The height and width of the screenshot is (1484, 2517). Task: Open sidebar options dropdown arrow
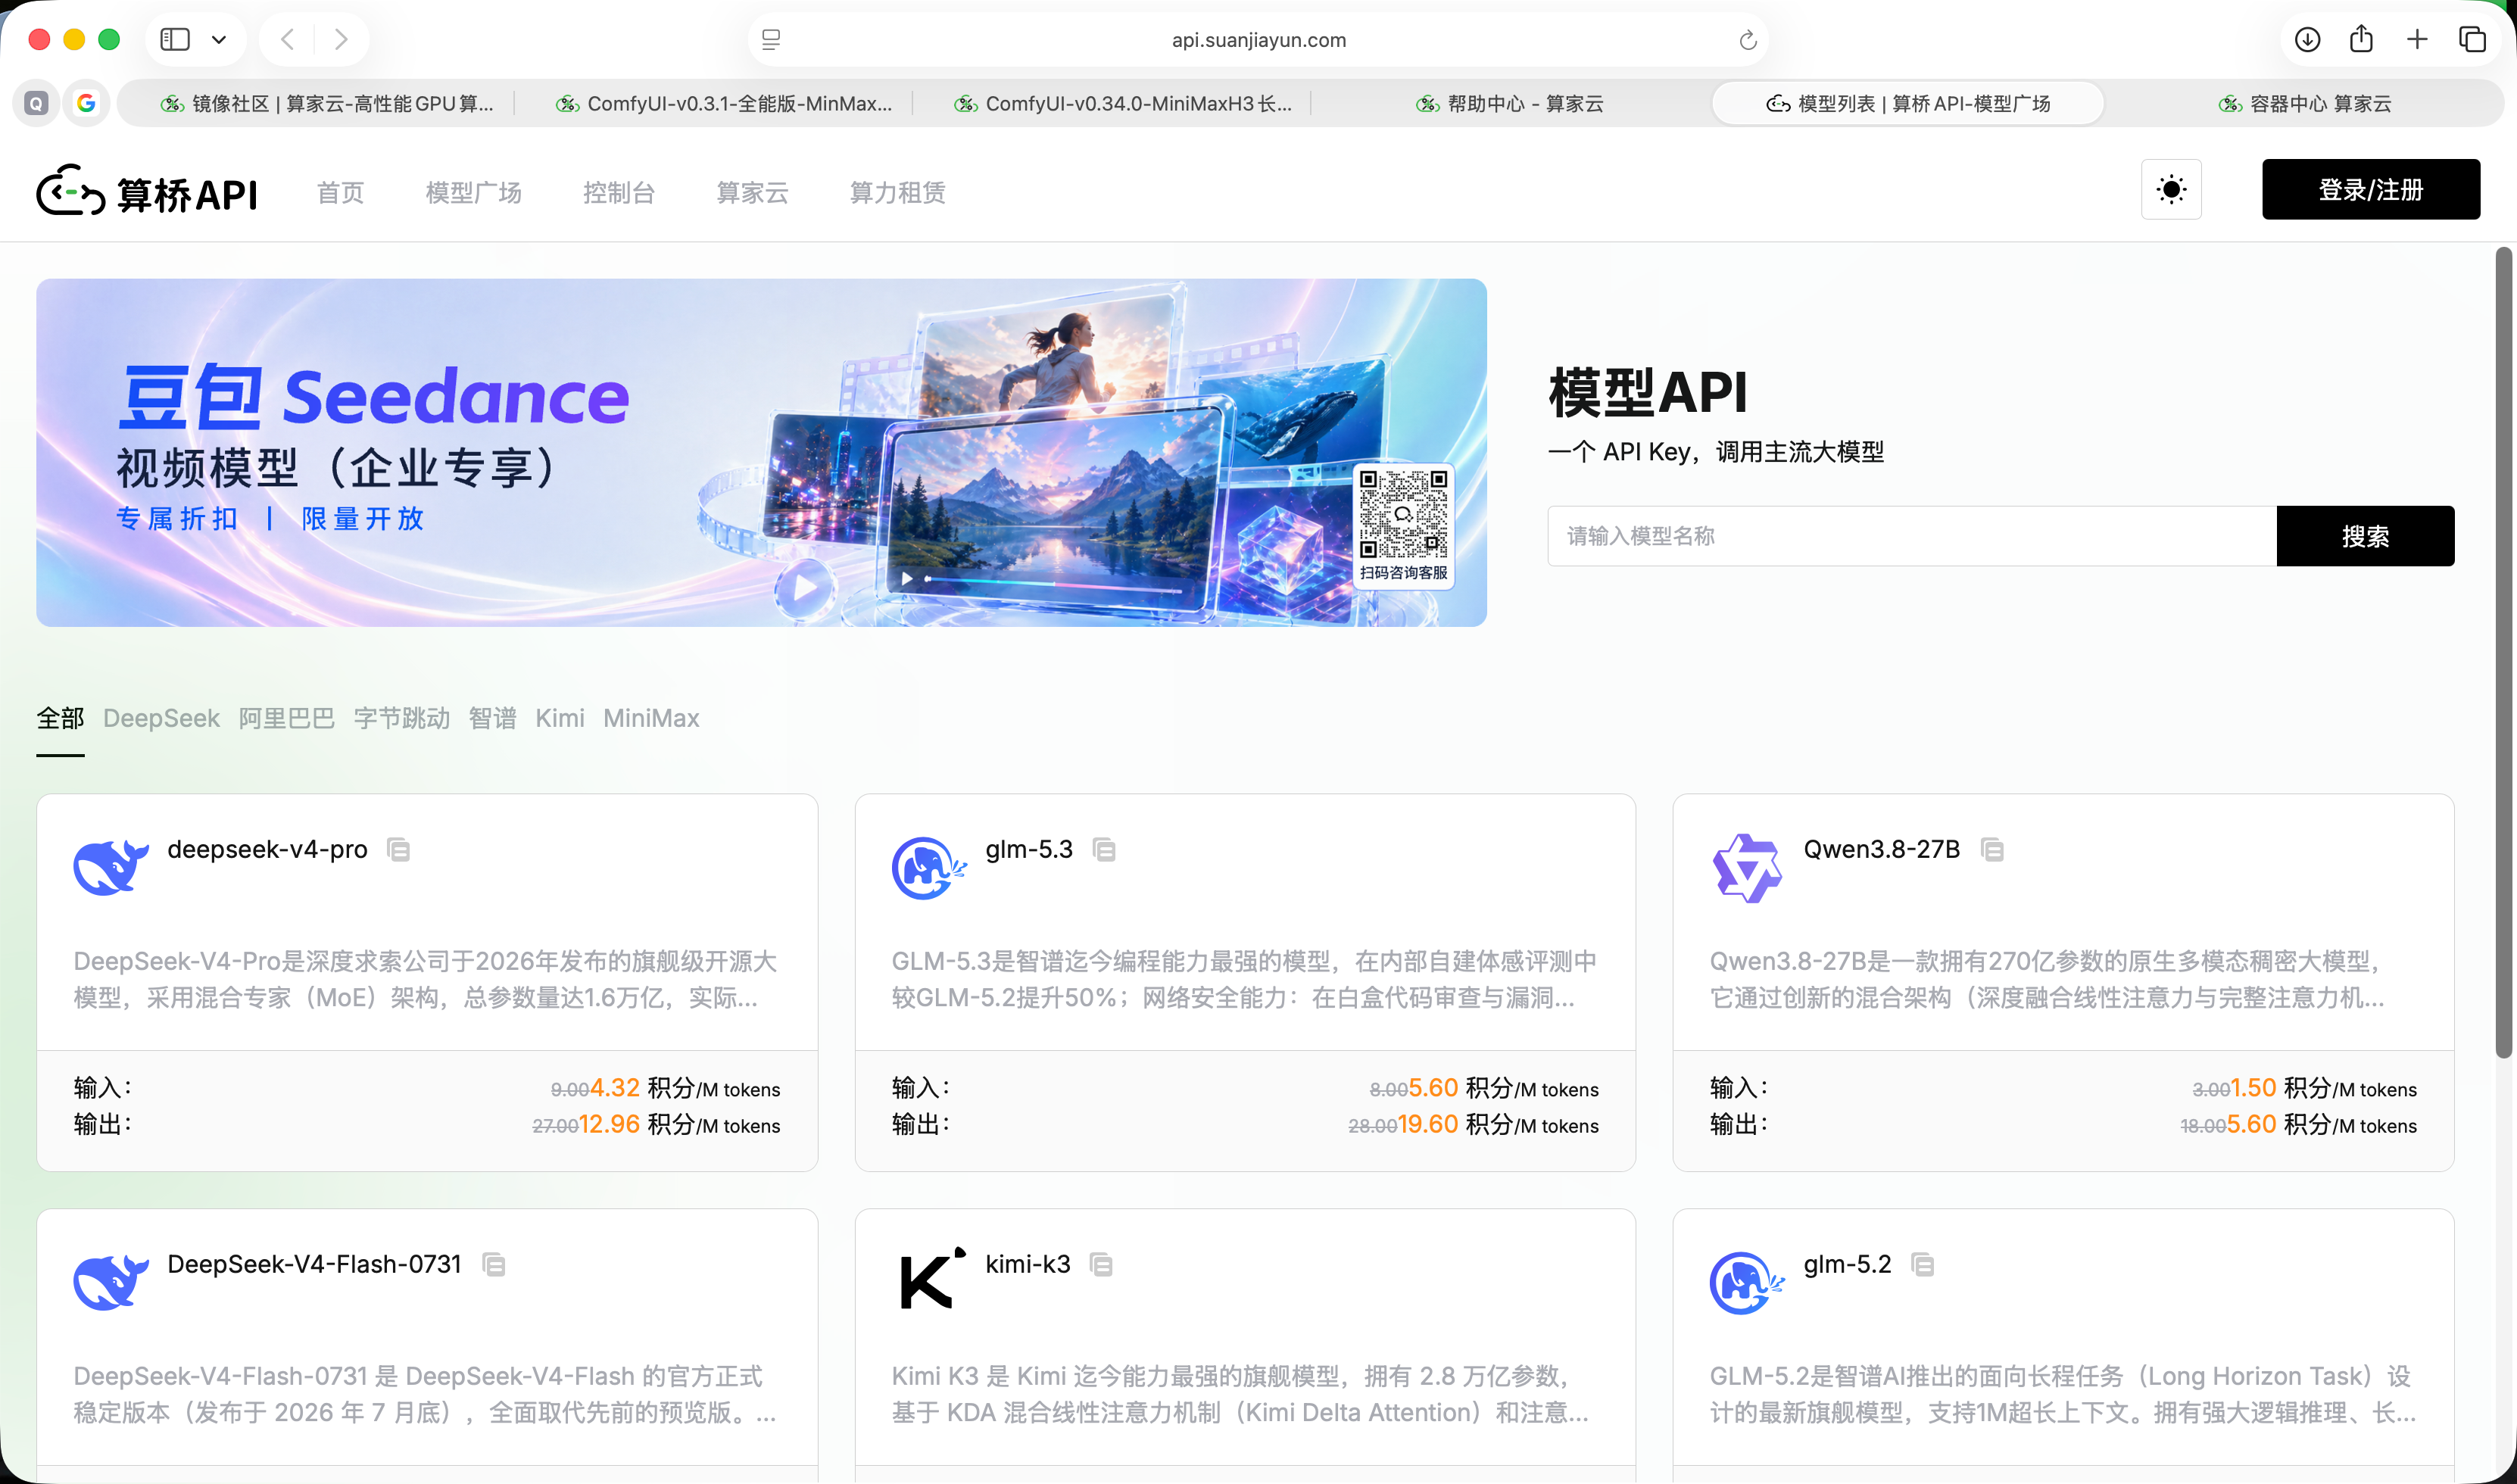(219, 40)
